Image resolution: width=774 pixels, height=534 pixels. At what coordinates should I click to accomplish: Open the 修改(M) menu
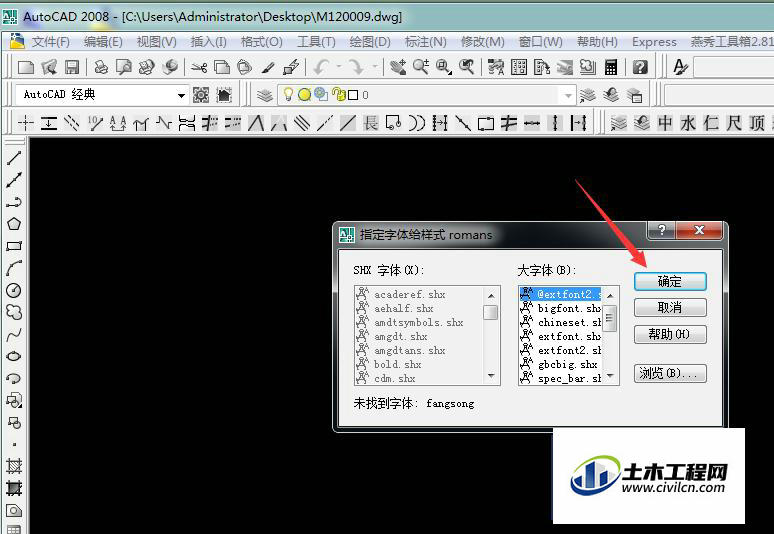482,42
